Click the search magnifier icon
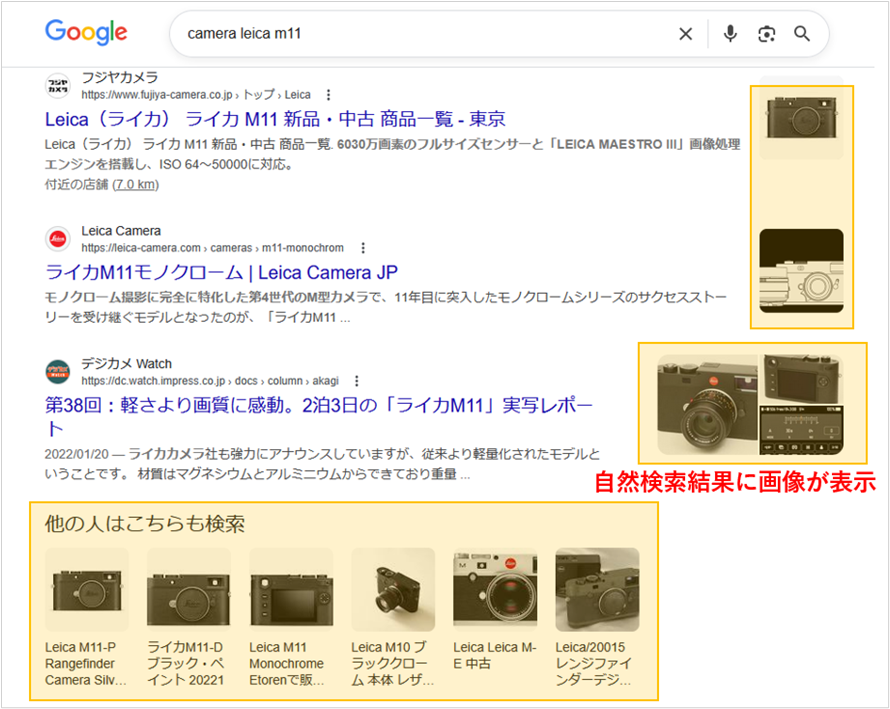The image size is (890, 709). [801, 33]
